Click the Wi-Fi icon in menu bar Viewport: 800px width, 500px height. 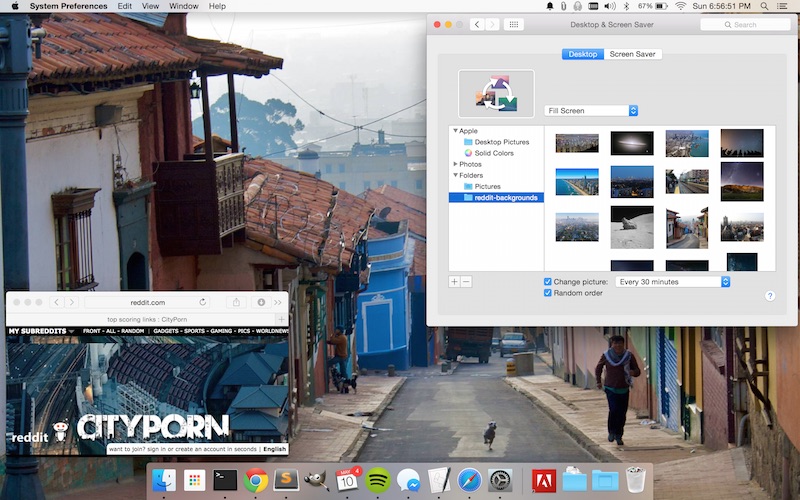680,6
